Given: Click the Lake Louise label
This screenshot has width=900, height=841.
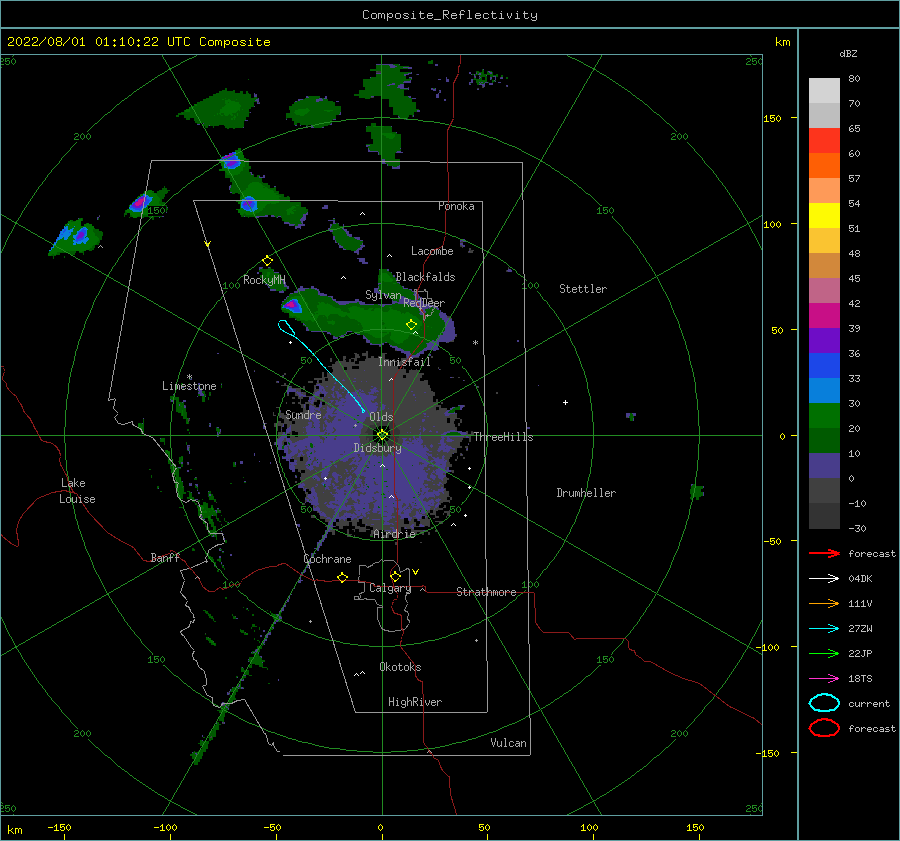Looking at the screenshot, I should point(77,491).
